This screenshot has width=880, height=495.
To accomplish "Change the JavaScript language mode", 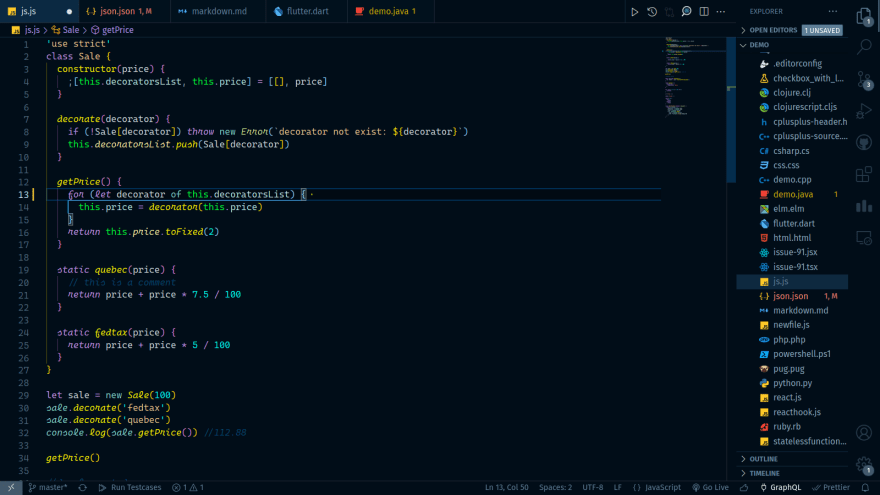I will 657,488.
